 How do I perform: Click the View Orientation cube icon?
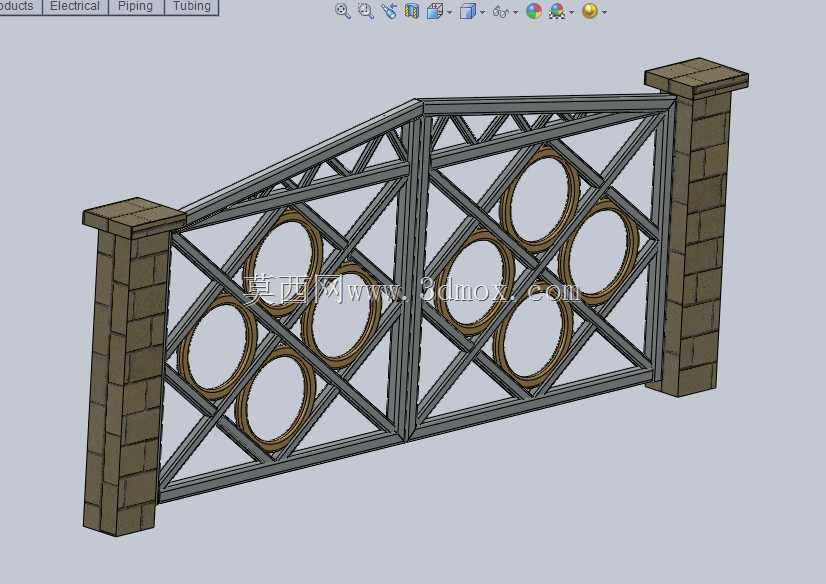tap(435, 11)
